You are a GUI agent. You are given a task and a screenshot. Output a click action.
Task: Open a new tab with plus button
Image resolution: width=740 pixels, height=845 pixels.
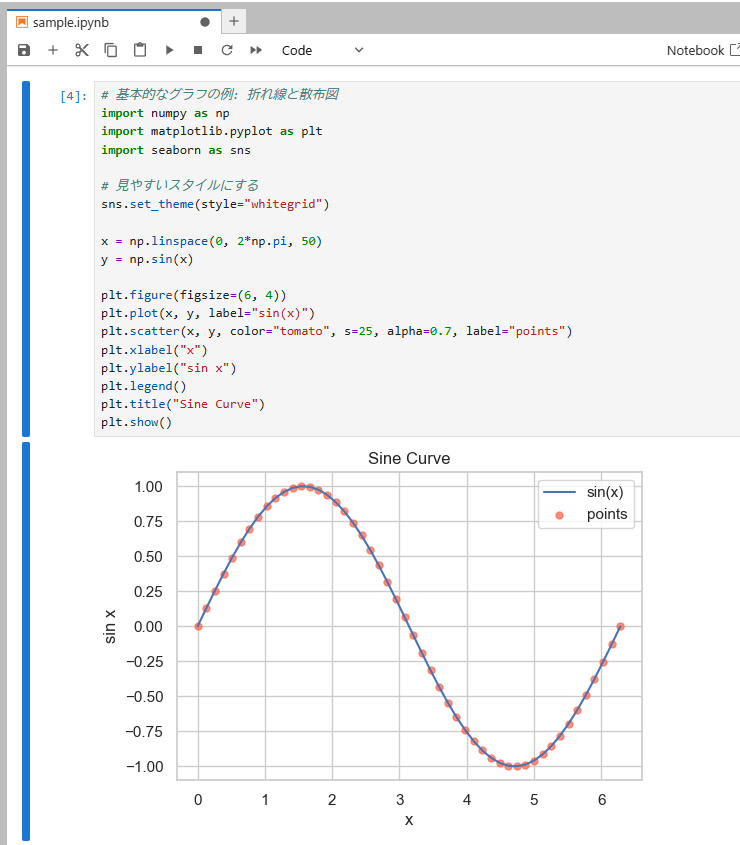click(x=234, y=21)
